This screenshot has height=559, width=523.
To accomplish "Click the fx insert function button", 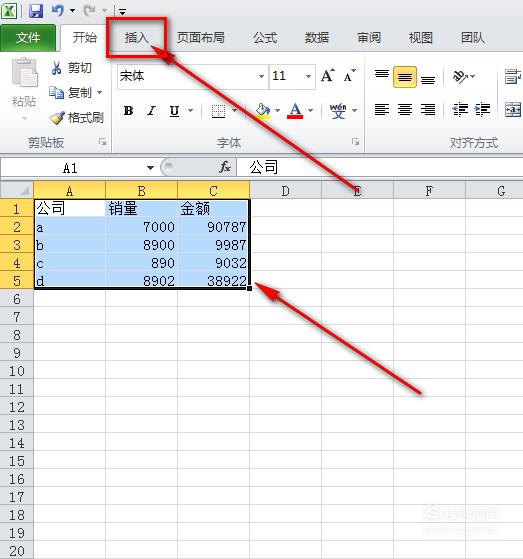I will point(225,167).
